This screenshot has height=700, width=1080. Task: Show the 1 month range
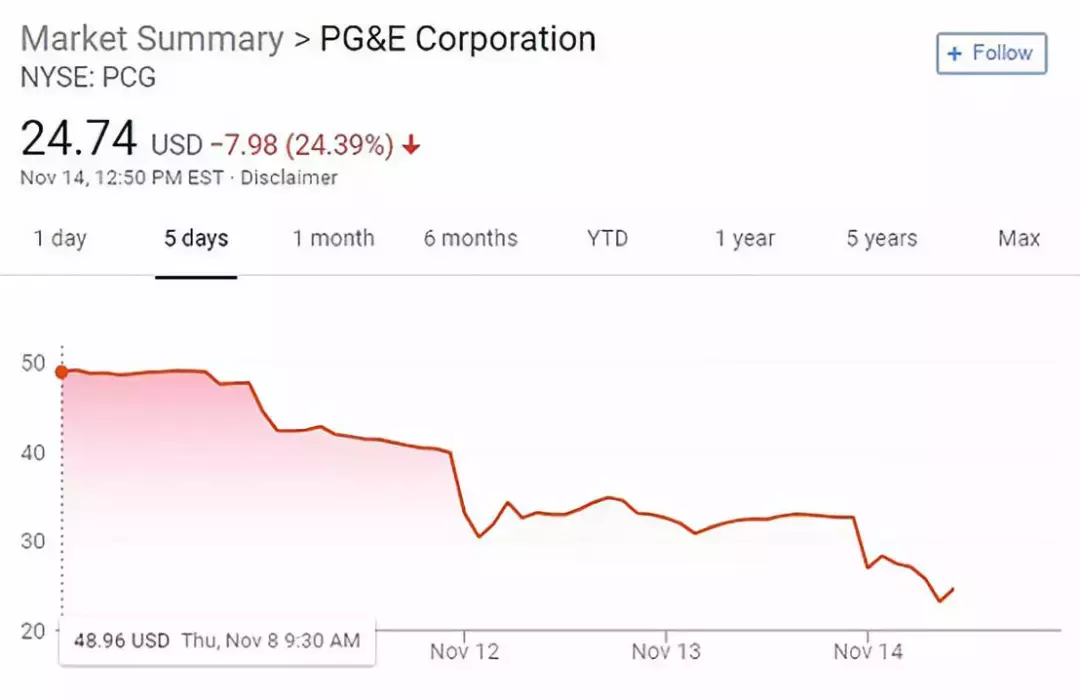(333, 239)
